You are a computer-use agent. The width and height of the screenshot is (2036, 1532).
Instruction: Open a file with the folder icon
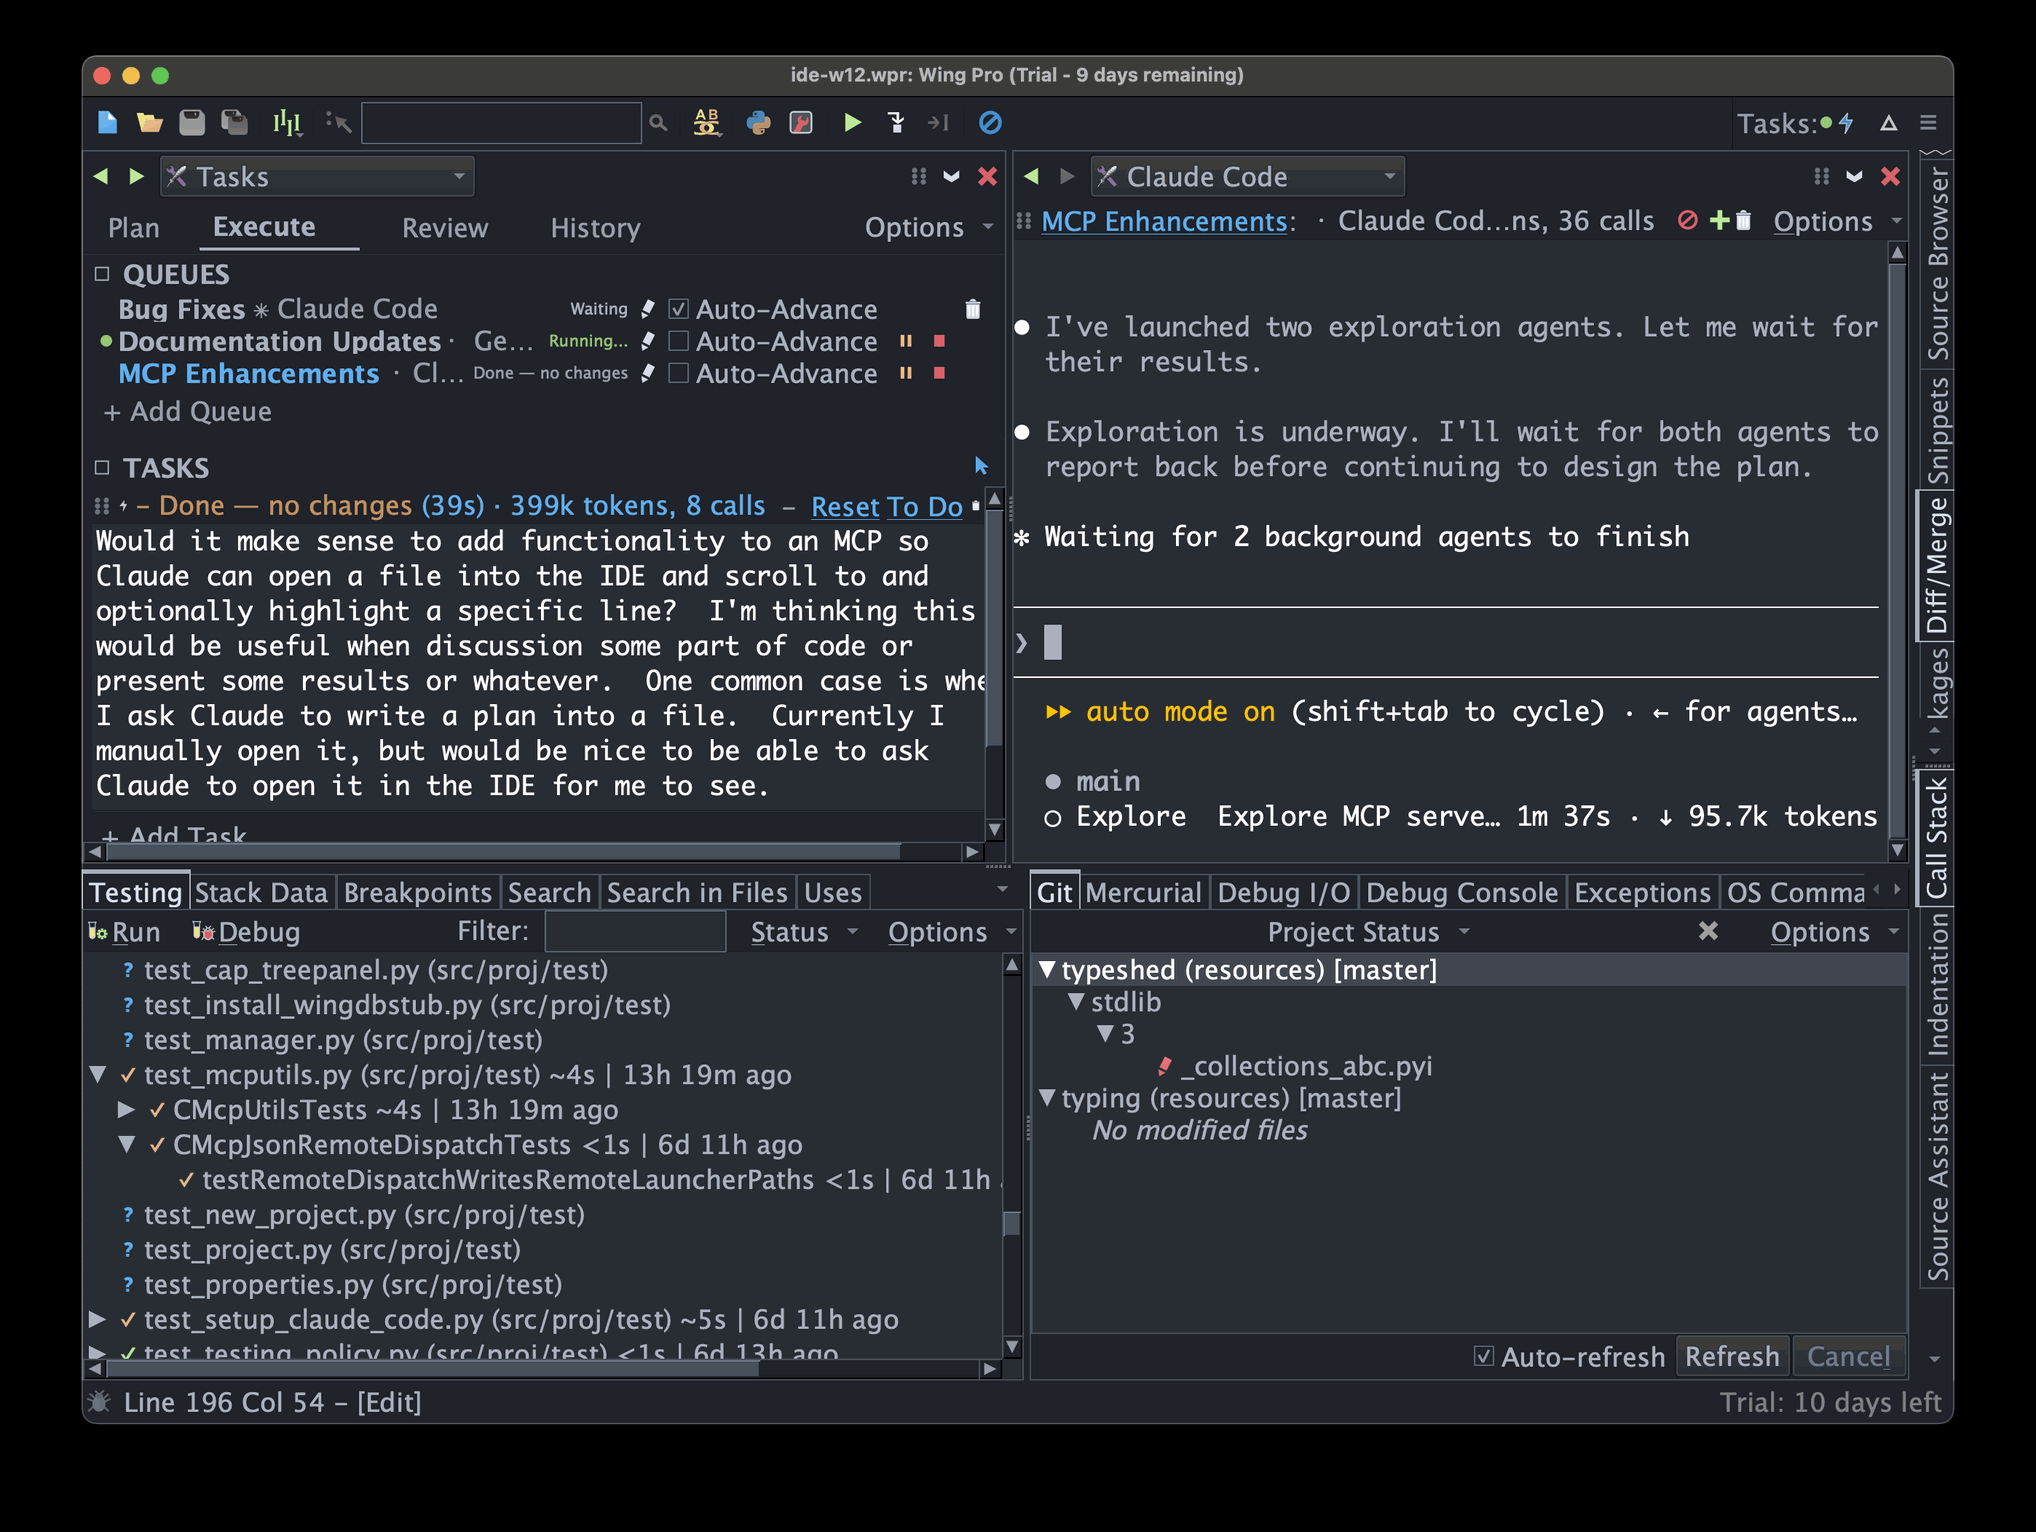[149, 123]
